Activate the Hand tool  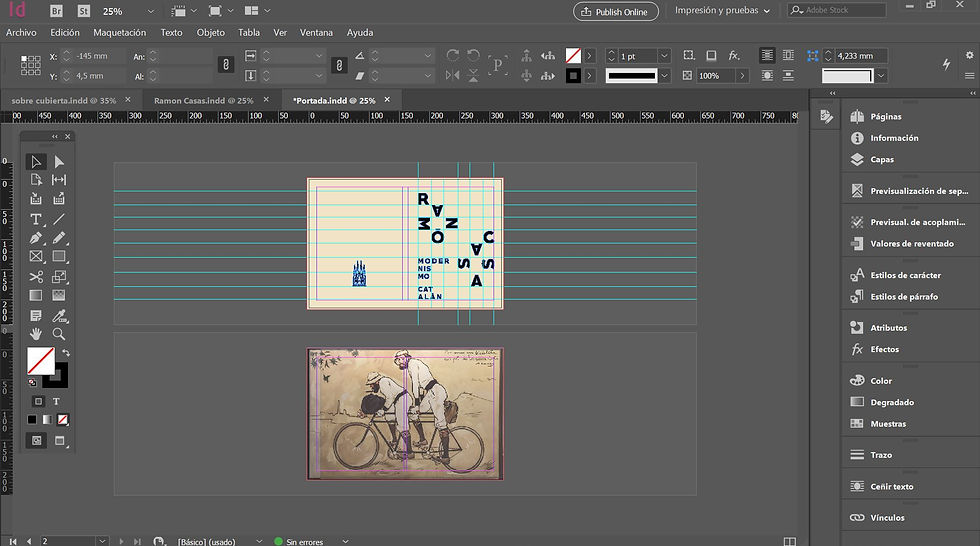click(36, 334)
